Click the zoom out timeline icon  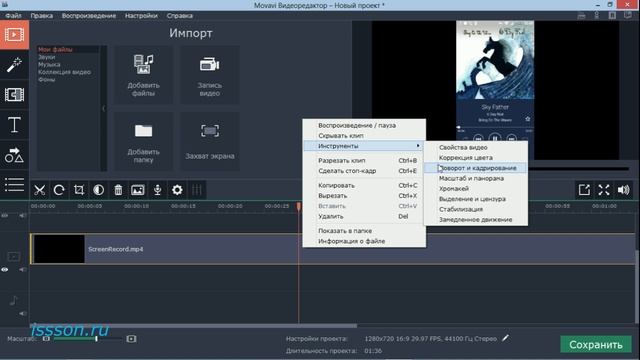point(46,339)
